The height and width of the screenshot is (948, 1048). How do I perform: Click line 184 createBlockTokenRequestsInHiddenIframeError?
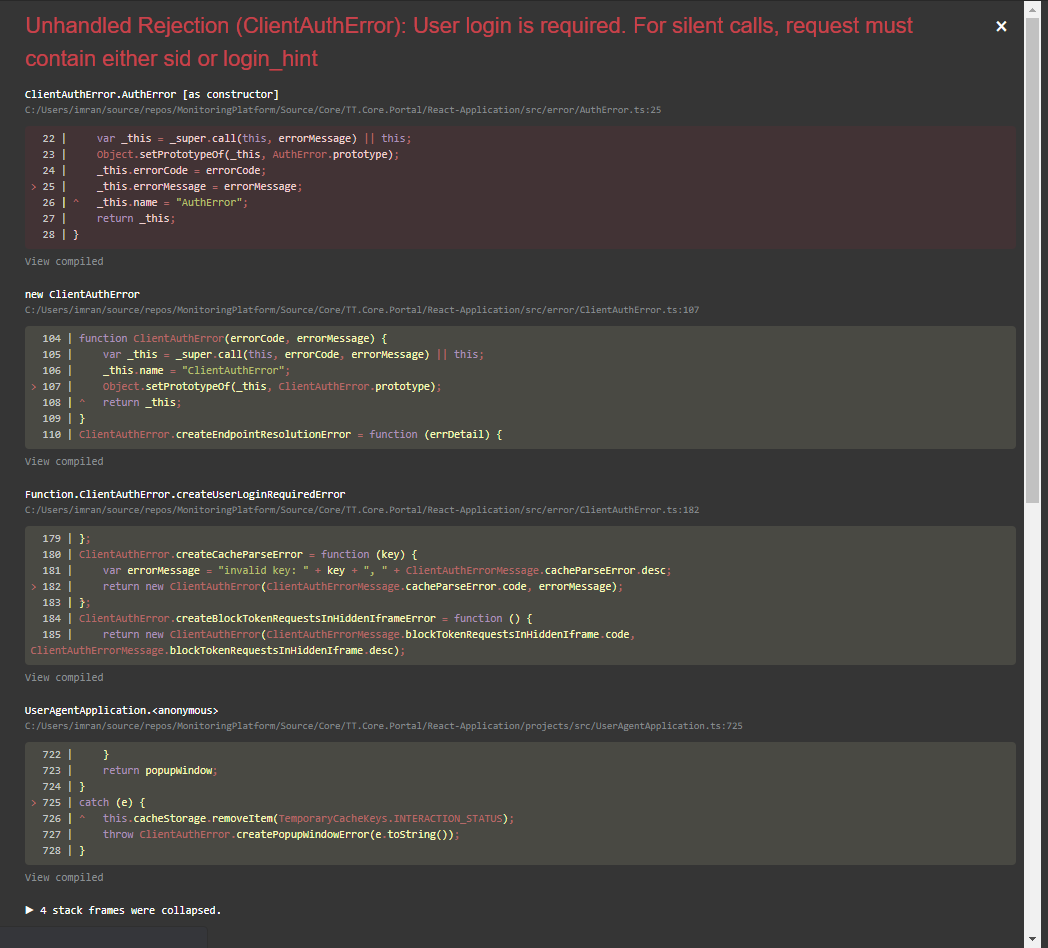pyautogui.click(x=305, y=618)
